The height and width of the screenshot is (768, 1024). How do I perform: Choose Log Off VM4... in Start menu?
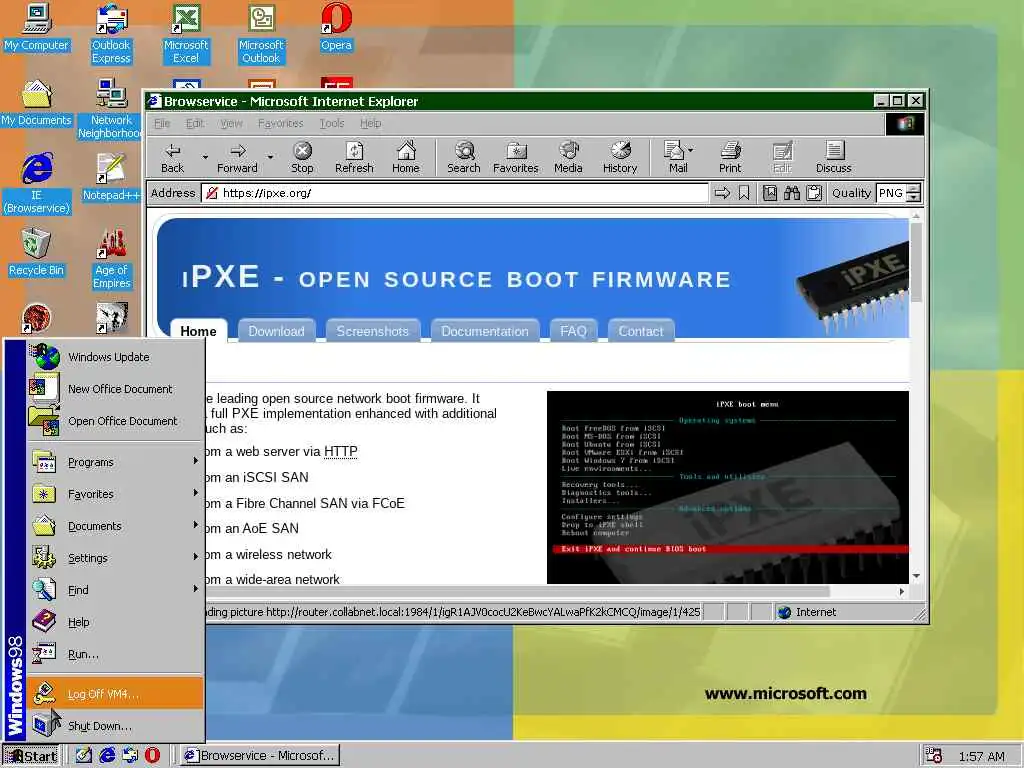tap(115, 694)
